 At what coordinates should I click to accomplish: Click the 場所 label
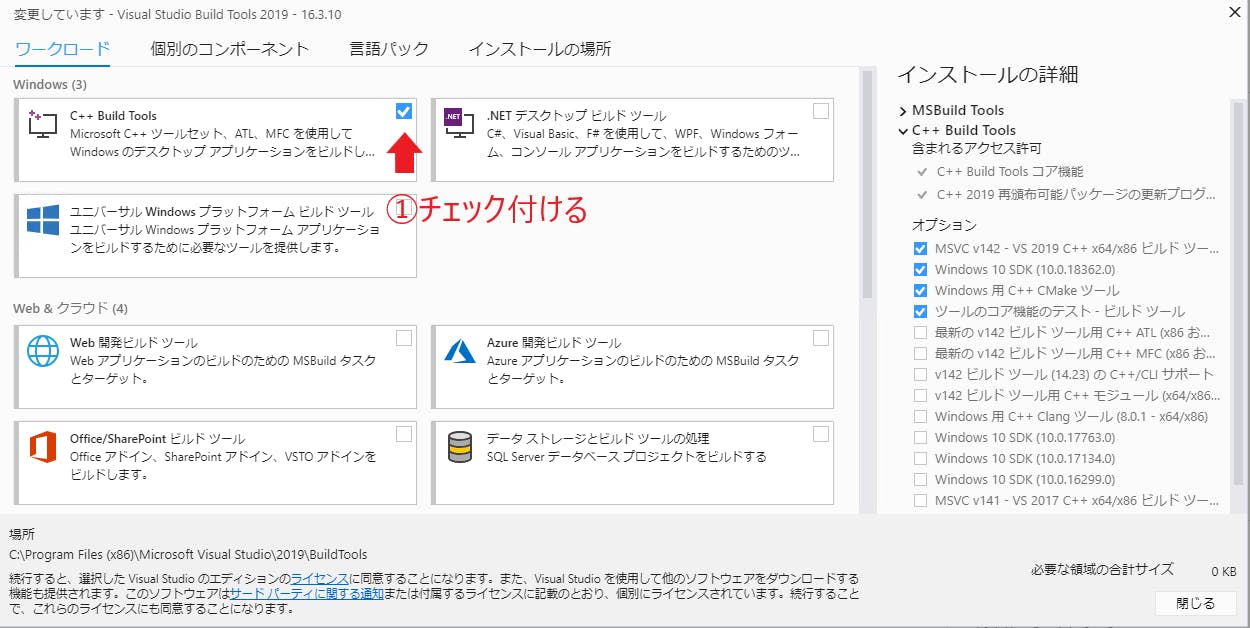pos(22,535)
